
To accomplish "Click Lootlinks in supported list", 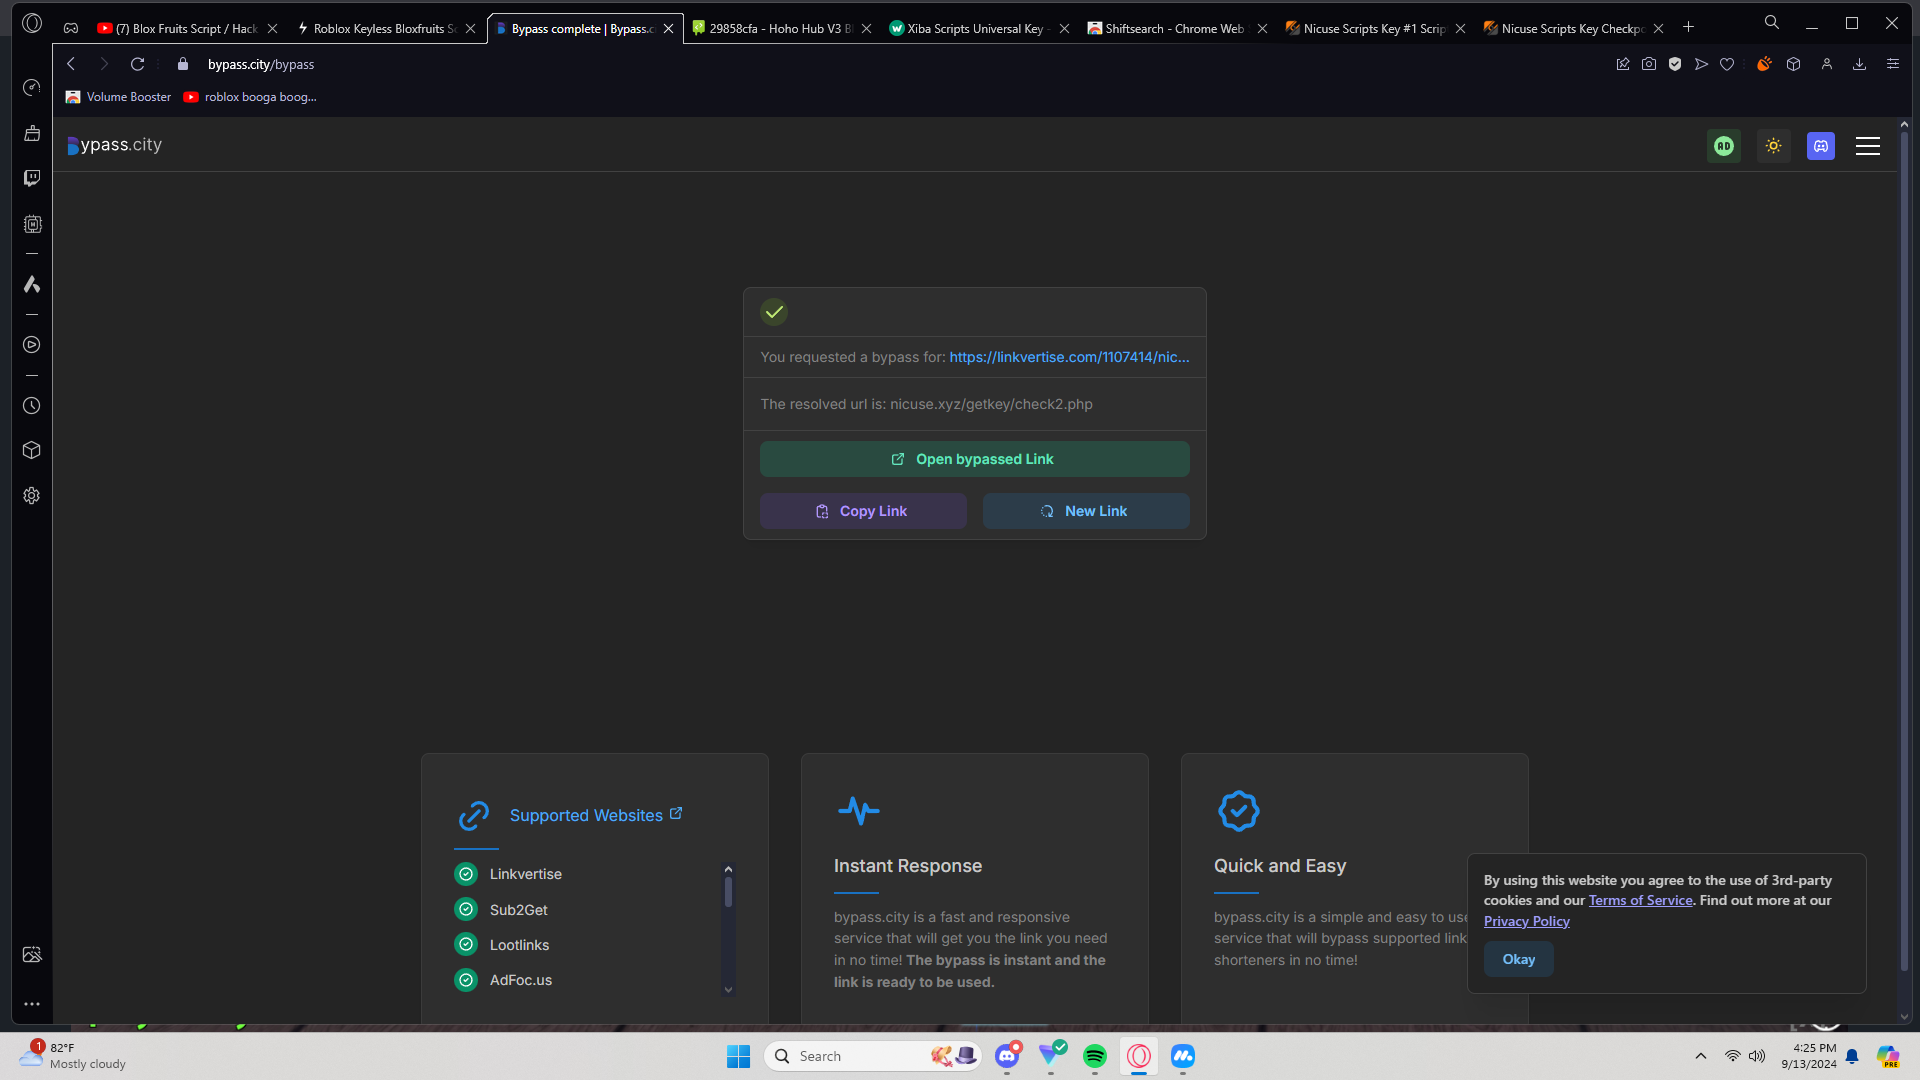I will tap(519, 945).
